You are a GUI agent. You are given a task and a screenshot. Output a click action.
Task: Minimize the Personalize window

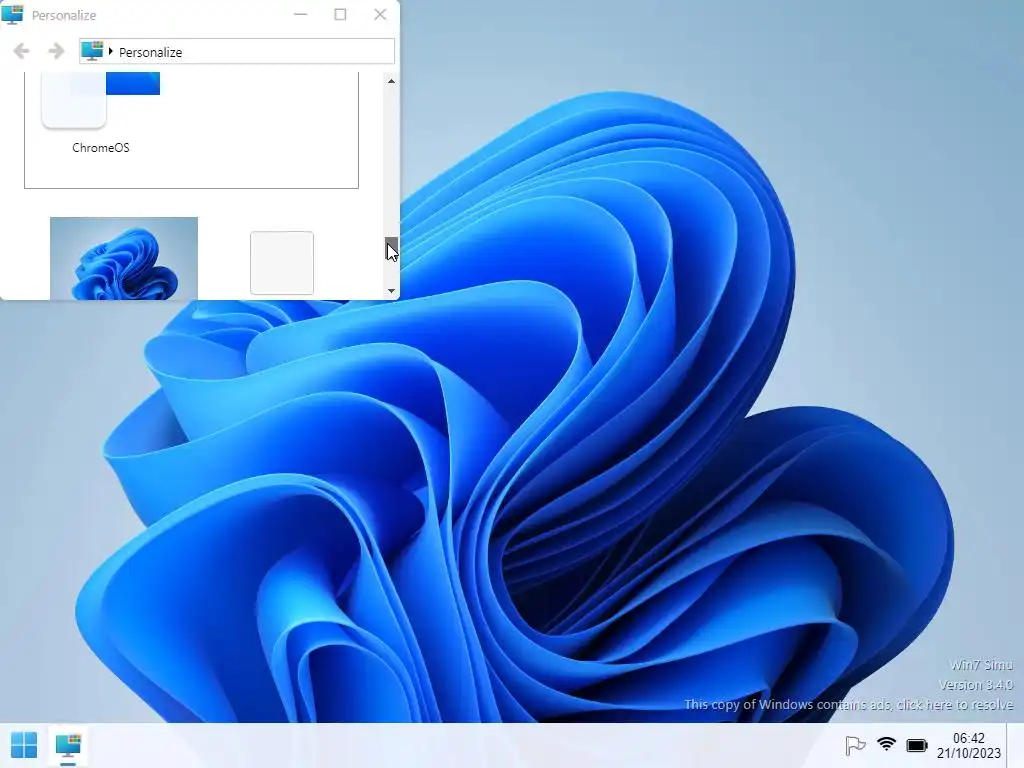[x=300, y=14]
